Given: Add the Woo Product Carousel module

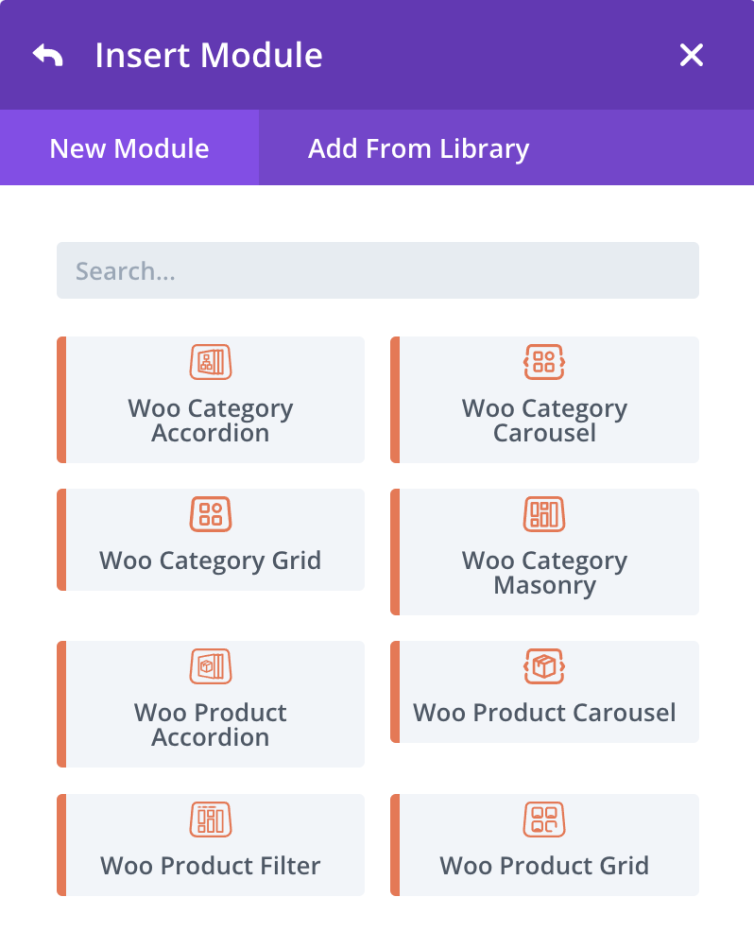Looking at the screenshot, I should click(x=544, y=692).
